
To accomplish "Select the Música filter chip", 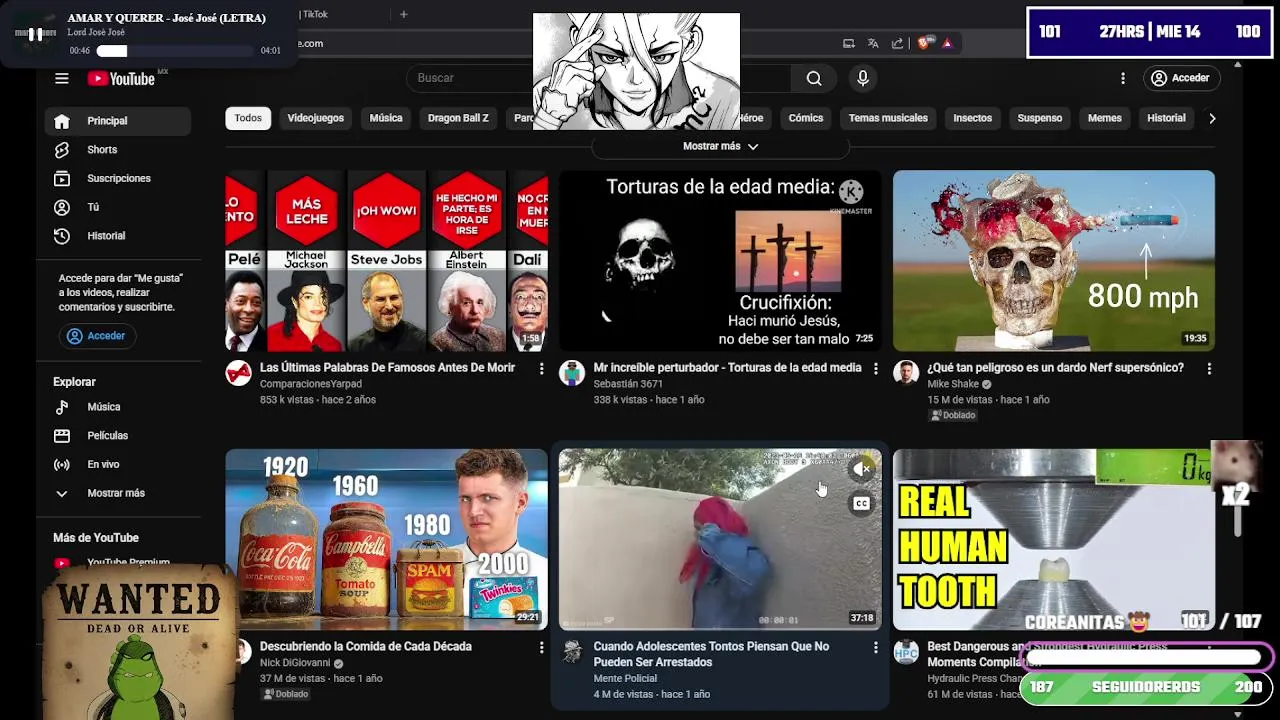I will [386, 118].
